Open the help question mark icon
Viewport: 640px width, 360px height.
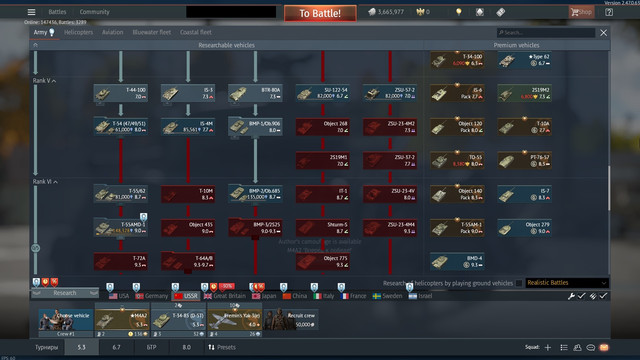click(609, 12)
